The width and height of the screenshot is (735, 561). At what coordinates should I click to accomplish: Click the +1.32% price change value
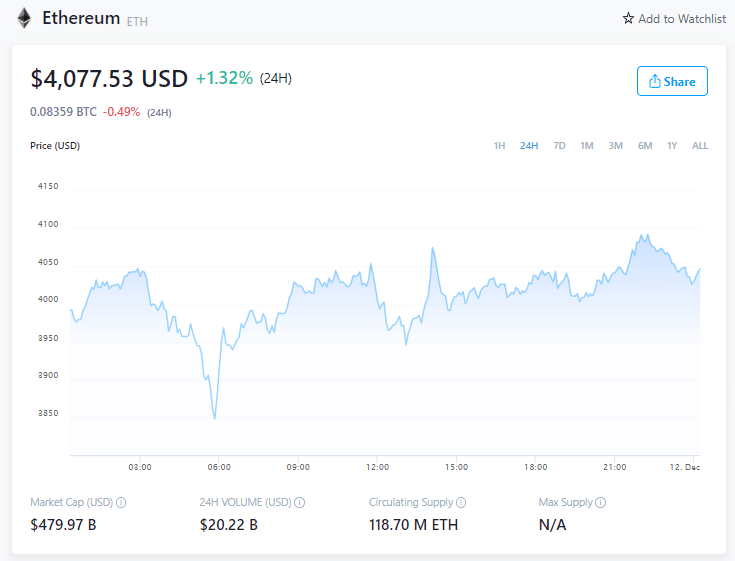click(225, 78)
